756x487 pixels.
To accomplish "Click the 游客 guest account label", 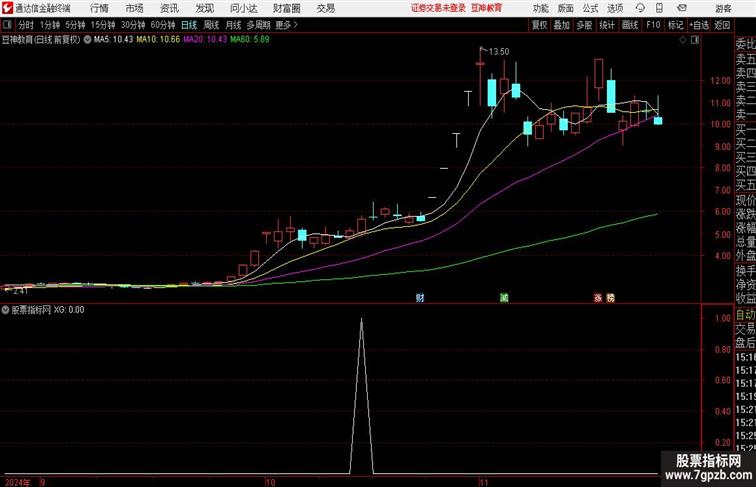I will pos(723,8).
